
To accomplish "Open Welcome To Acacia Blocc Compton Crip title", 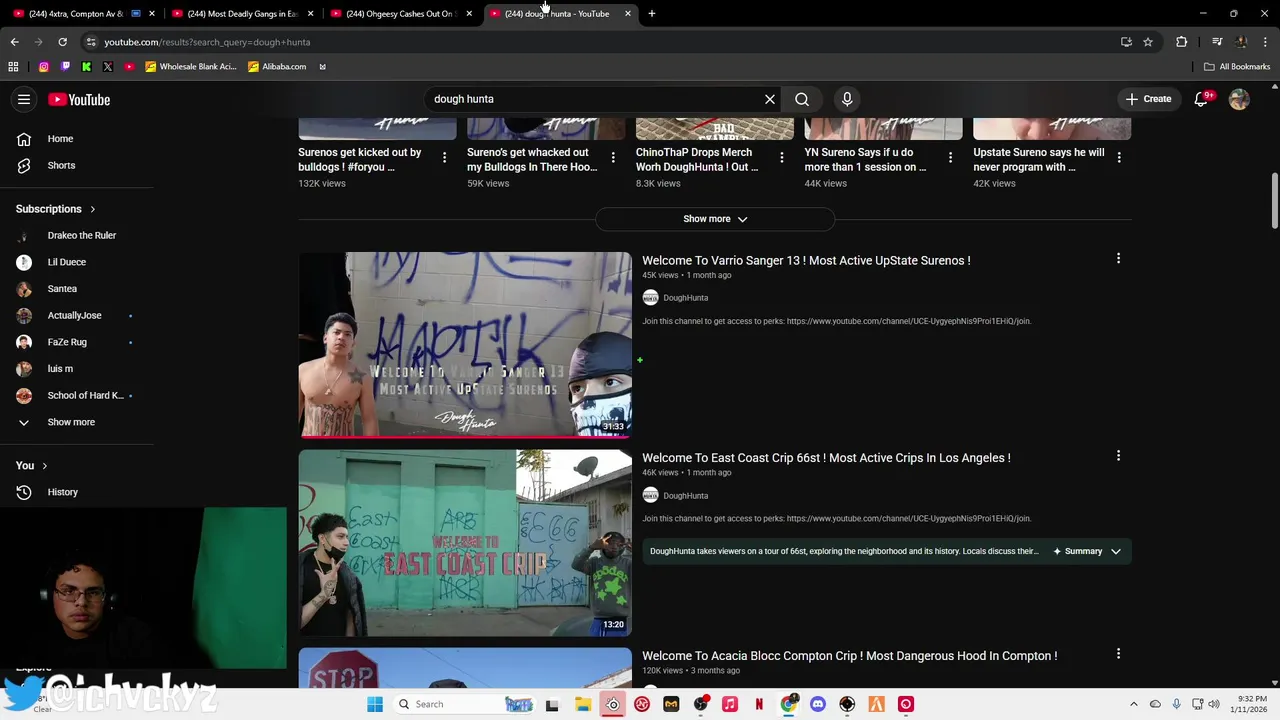I will tap(849, 656).
